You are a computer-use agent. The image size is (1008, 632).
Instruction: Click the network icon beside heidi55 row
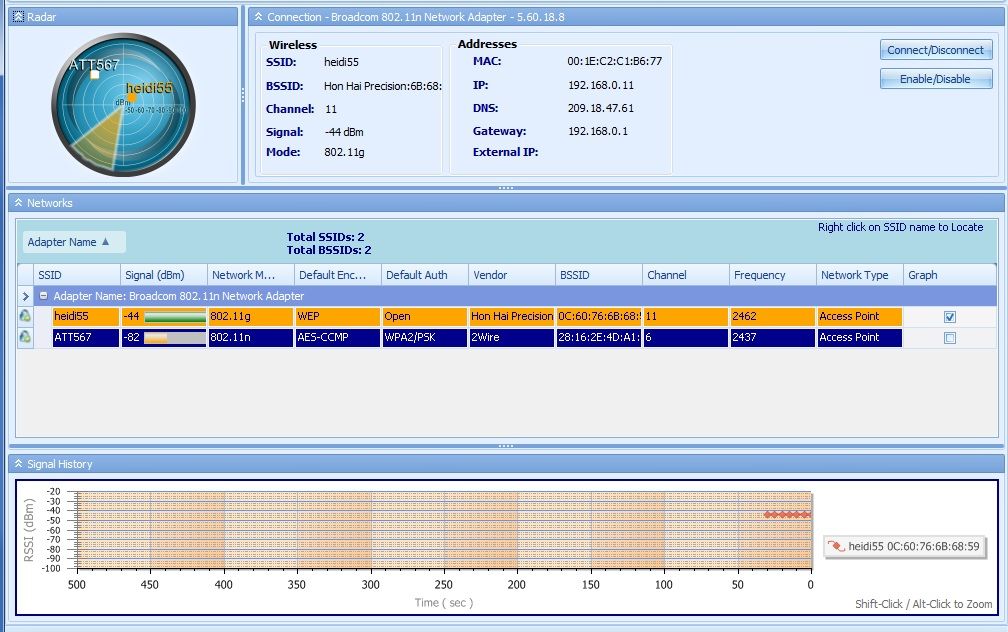(x=25, y=316)
